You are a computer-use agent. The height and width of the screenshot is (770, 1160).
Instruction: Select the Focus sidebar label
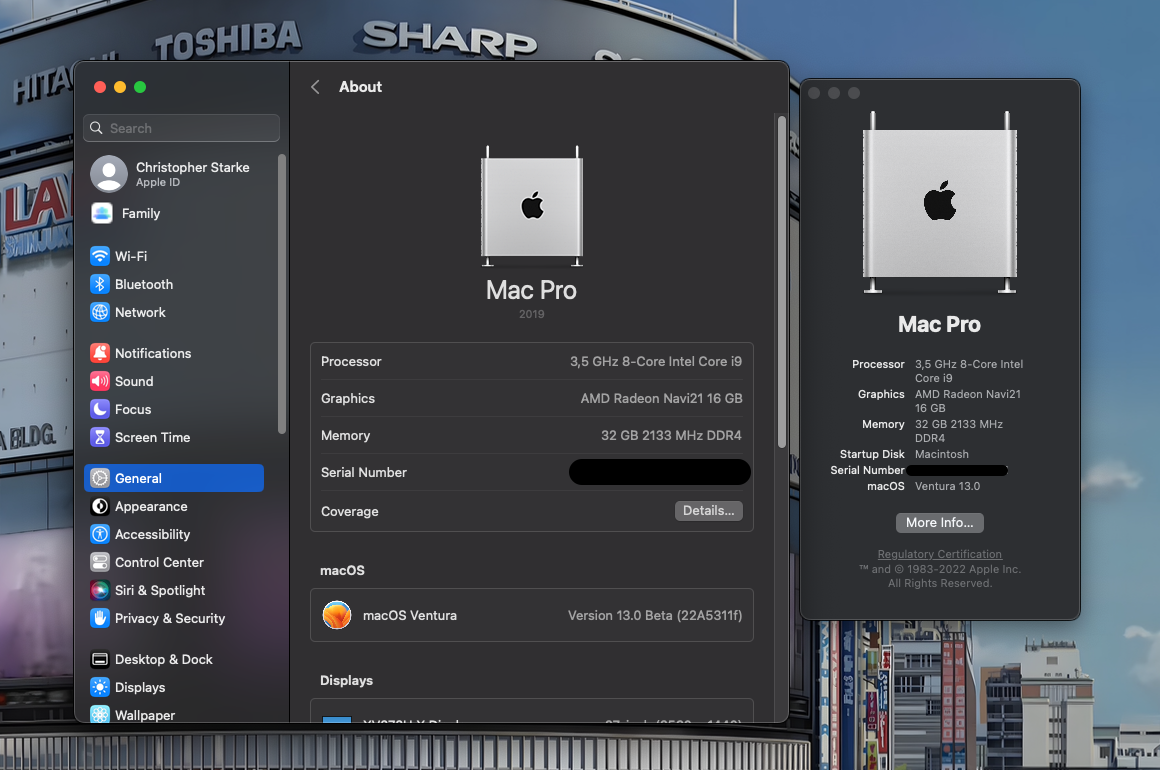point(132,409)
